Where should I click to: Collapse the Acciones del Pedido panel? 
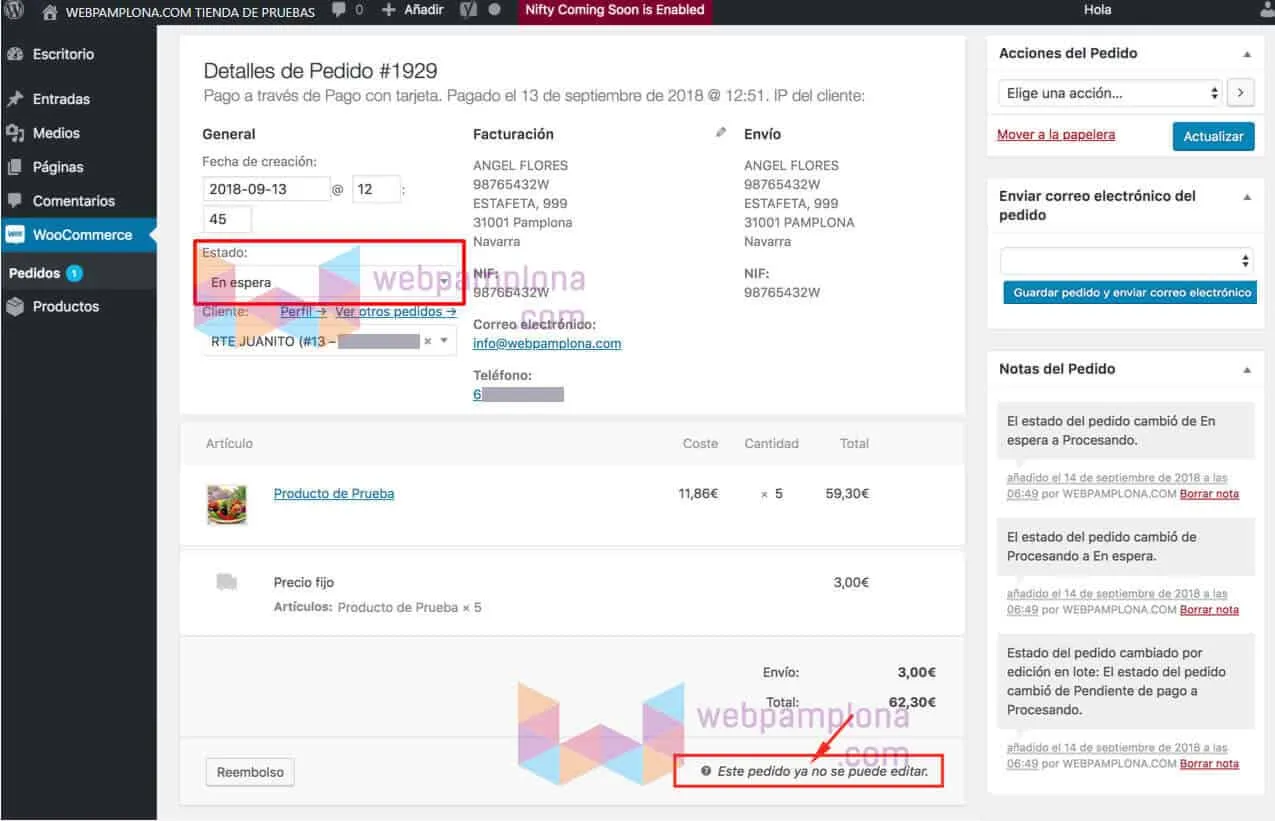1247,54
